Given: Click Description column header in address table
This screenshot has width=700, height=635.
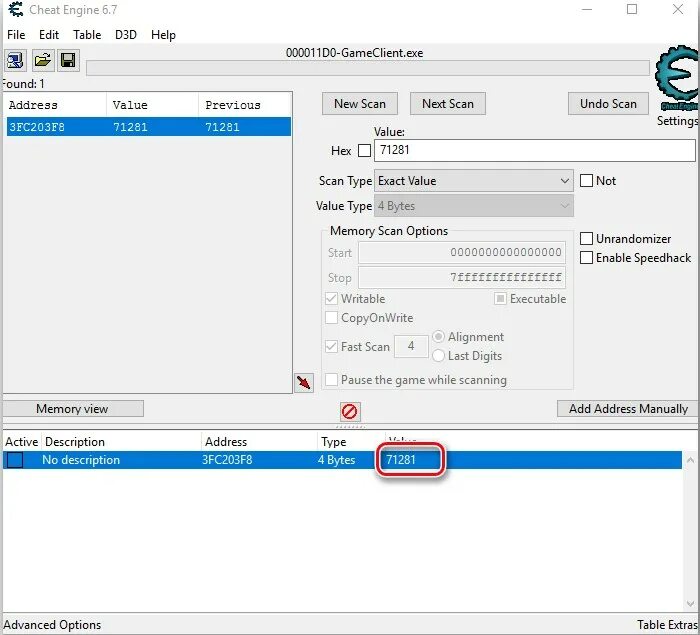Looking at the screenshot, I should coord(121,442).
